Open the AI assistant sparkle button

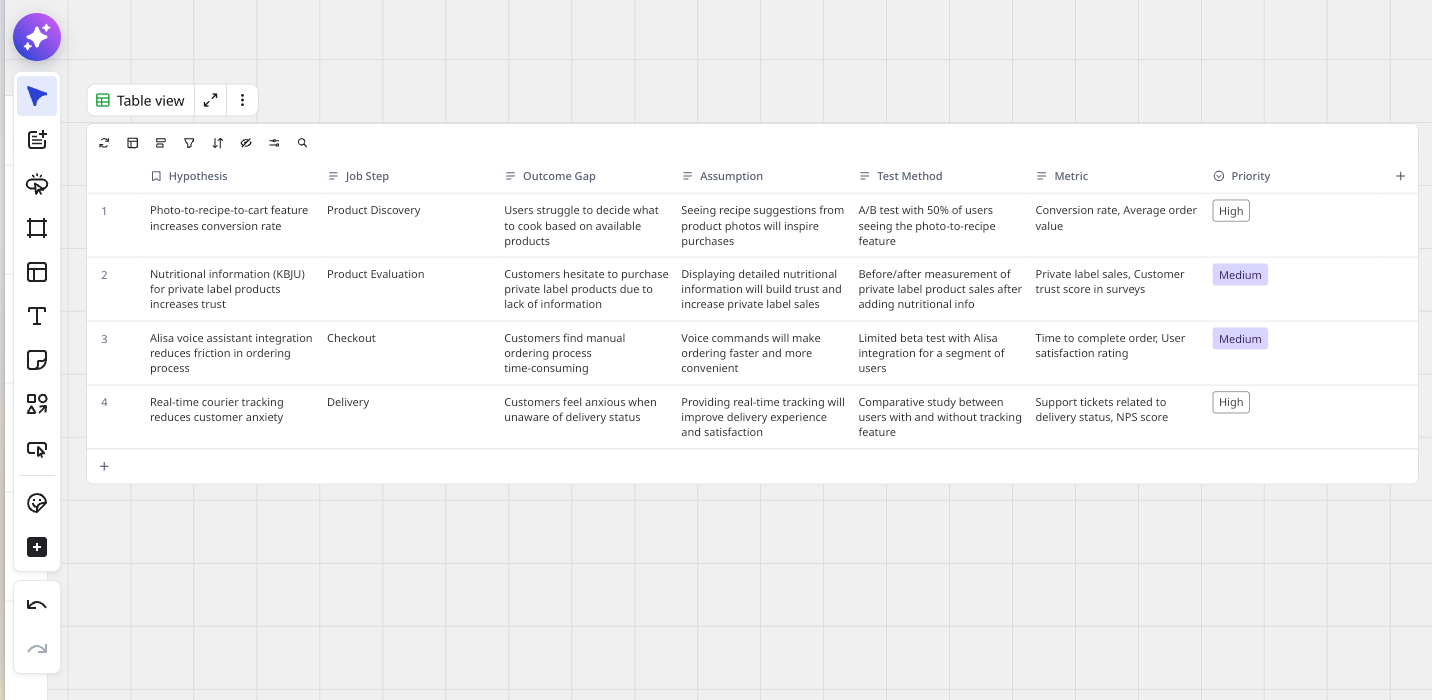(x=37, y=38)
